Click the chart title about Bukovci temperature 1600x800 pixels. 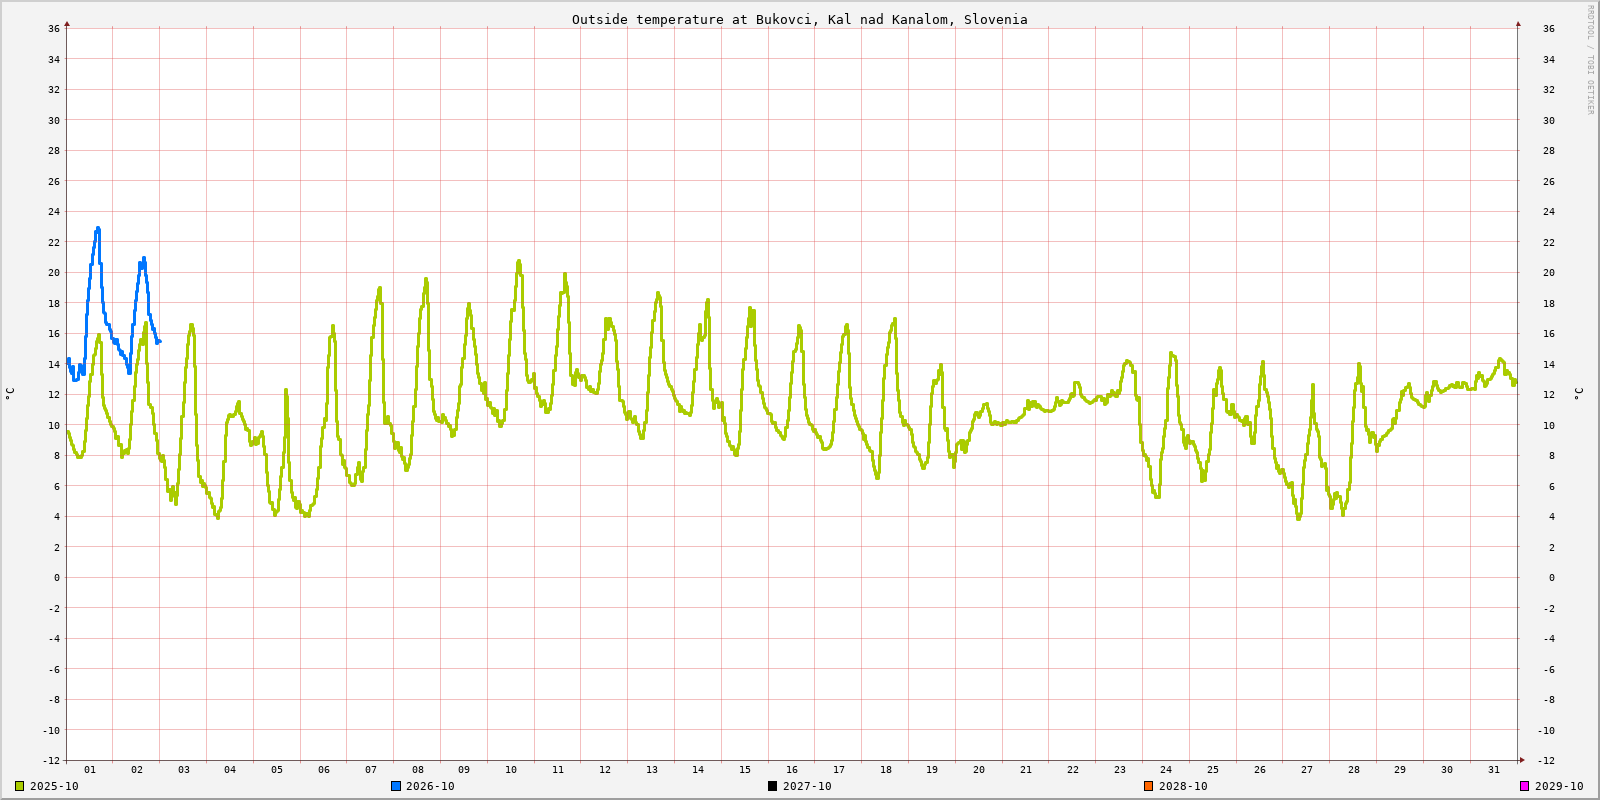(x=799, y=19)
